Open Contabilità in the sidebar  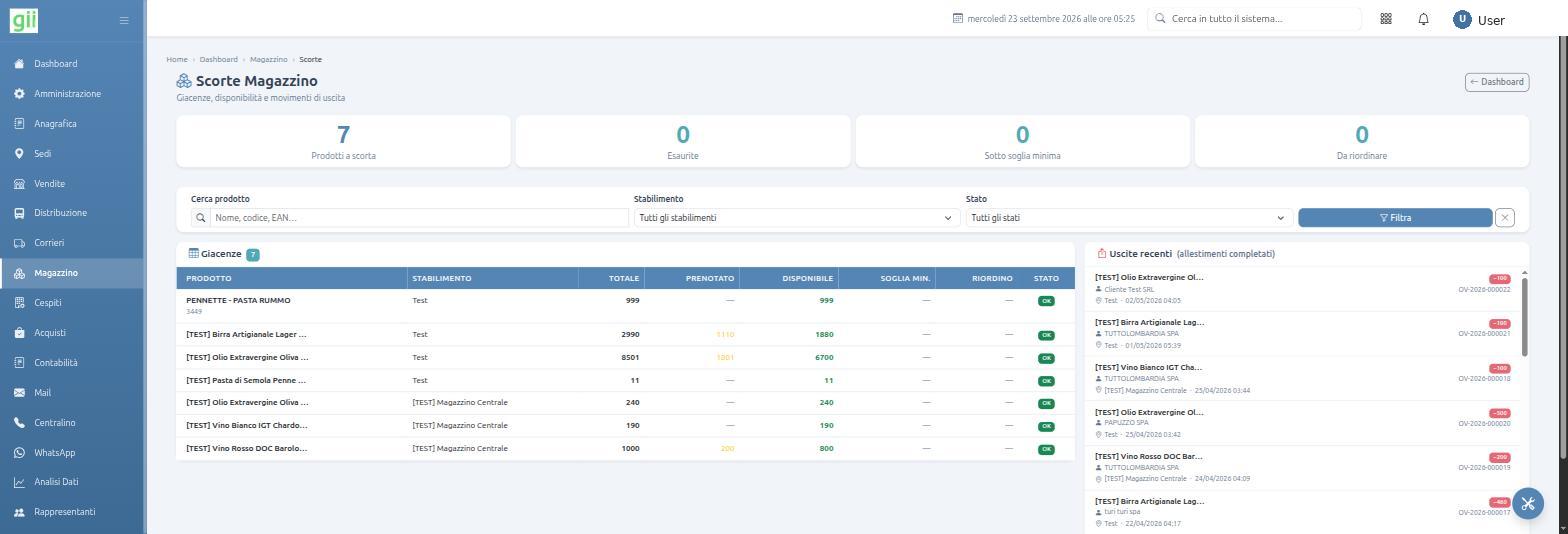coord(72,363)
